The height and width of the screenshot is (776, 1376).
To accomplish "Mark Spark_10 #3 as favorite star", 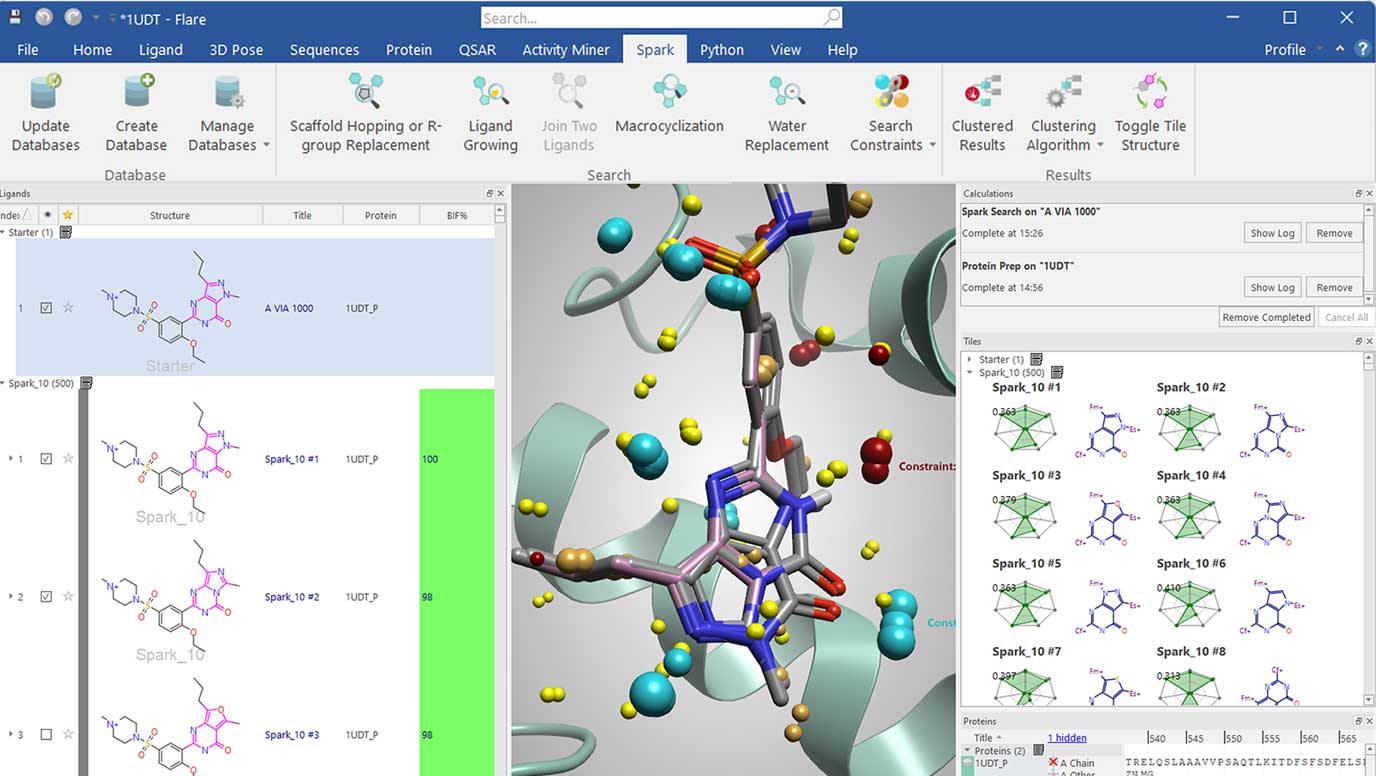I will coord(68,735).
